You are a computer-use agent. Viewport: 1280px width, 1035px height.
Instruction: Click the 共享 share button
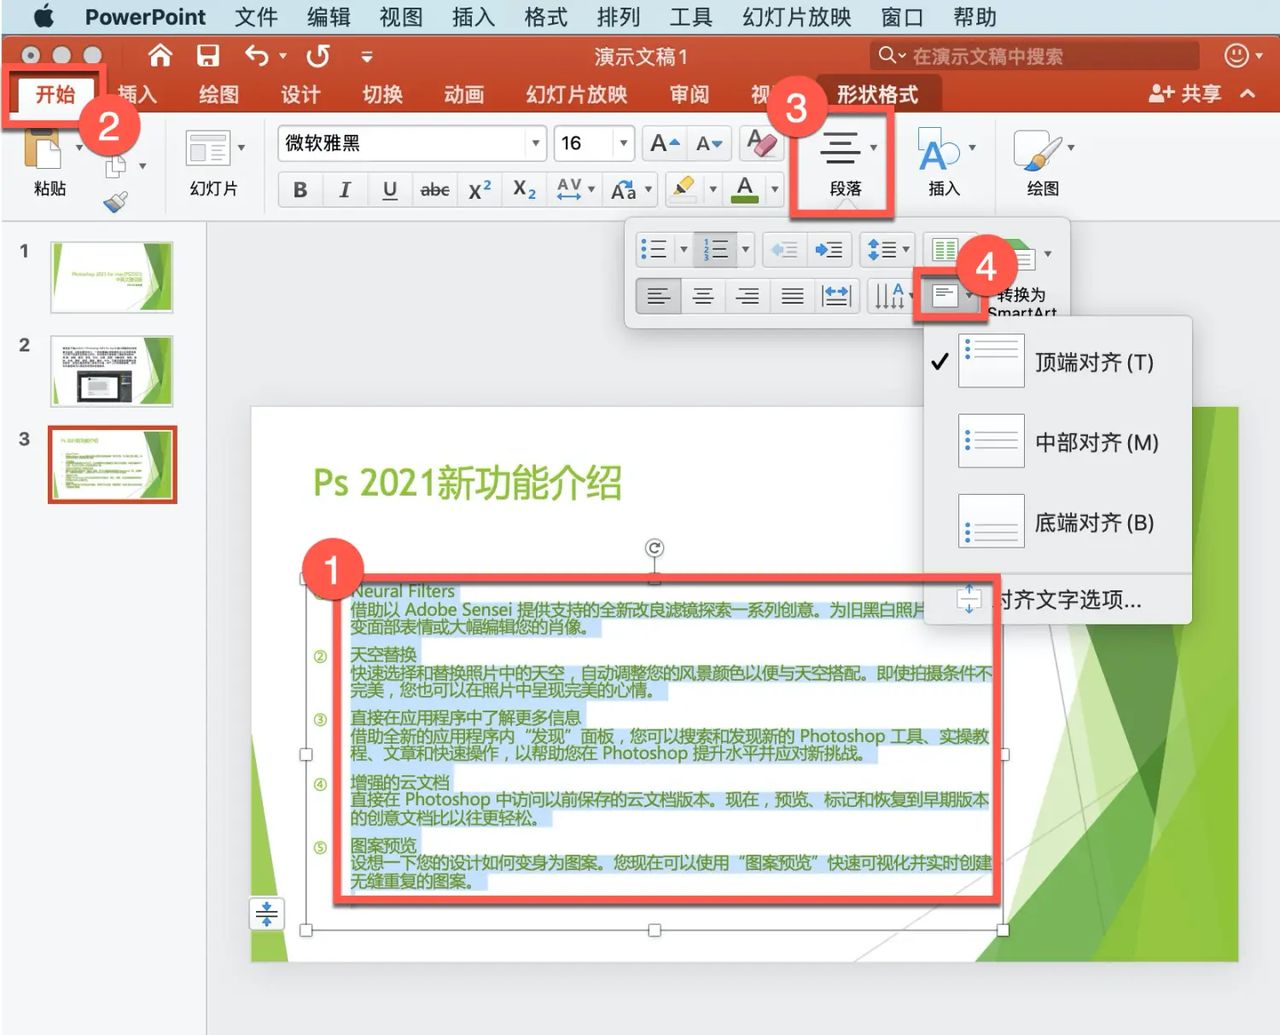coord(1186,93)
